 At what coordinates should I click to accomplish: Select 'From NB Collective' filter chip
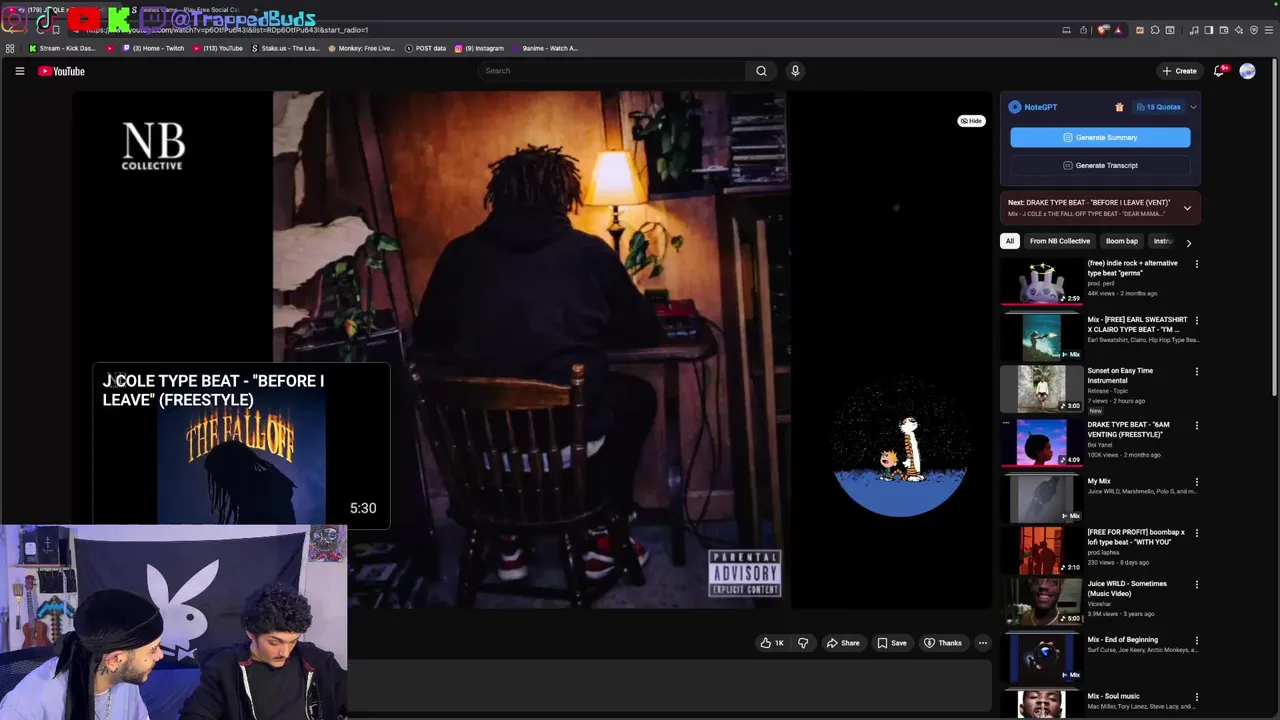click(x=1060, y=241)
